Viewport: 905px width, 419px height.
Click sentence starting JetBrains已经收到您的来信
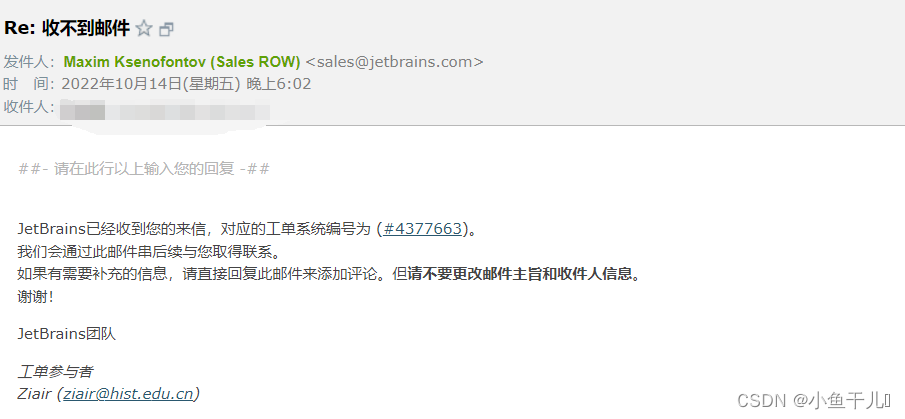point(247,229)
